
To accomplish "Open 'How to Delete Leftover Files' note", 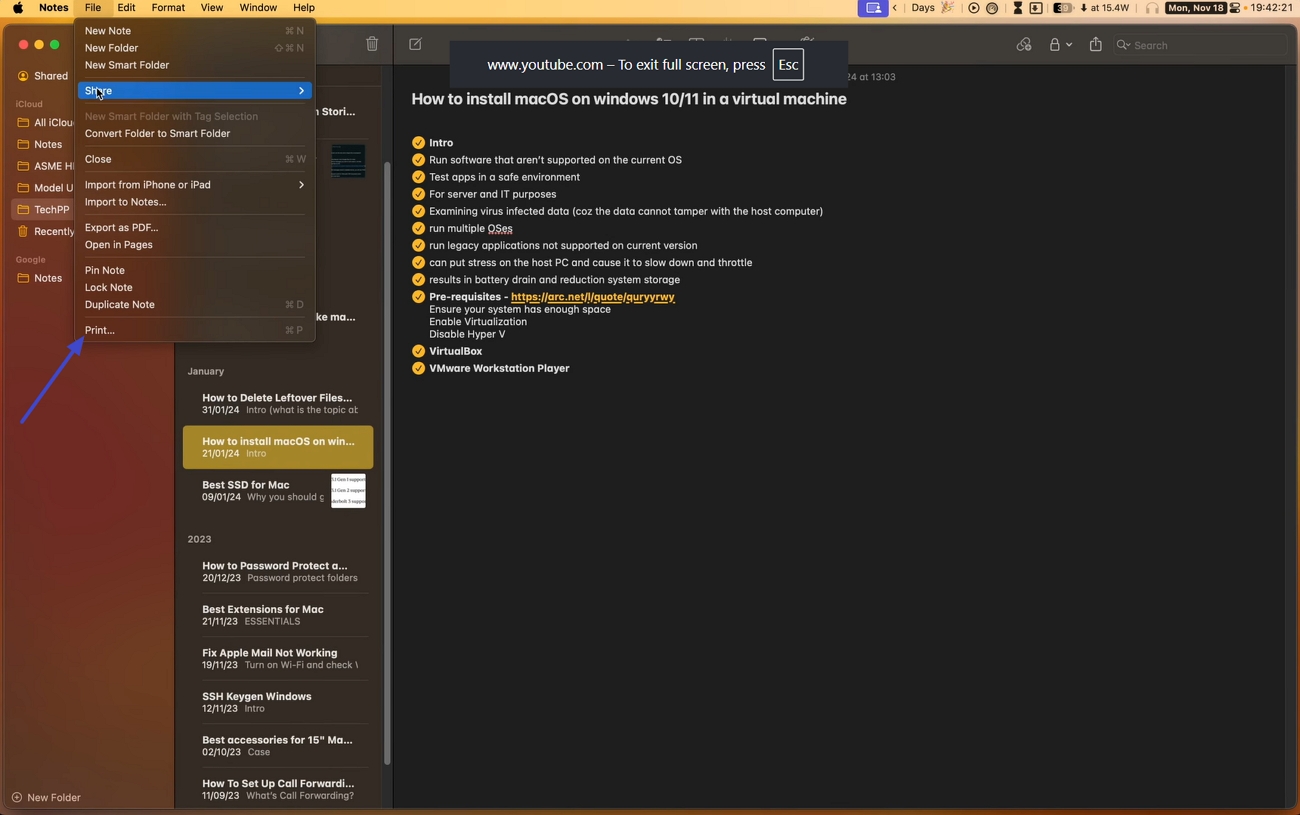I will point(278,403).
